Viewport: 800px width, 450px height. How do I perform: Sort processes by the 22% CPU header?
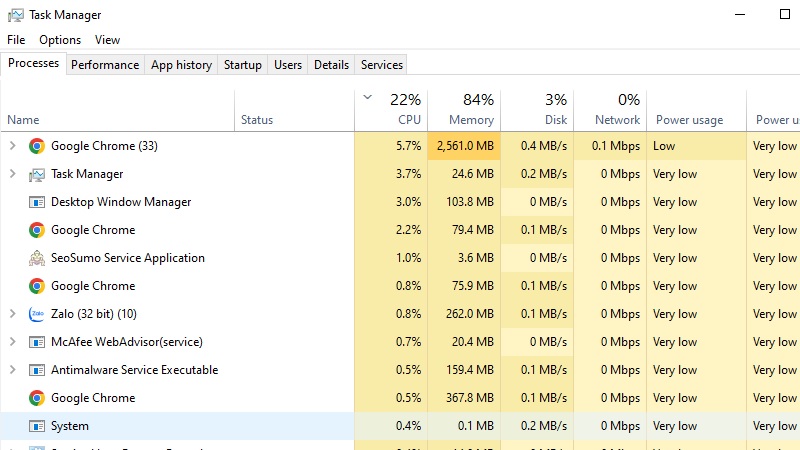click(x=391, y=111)
